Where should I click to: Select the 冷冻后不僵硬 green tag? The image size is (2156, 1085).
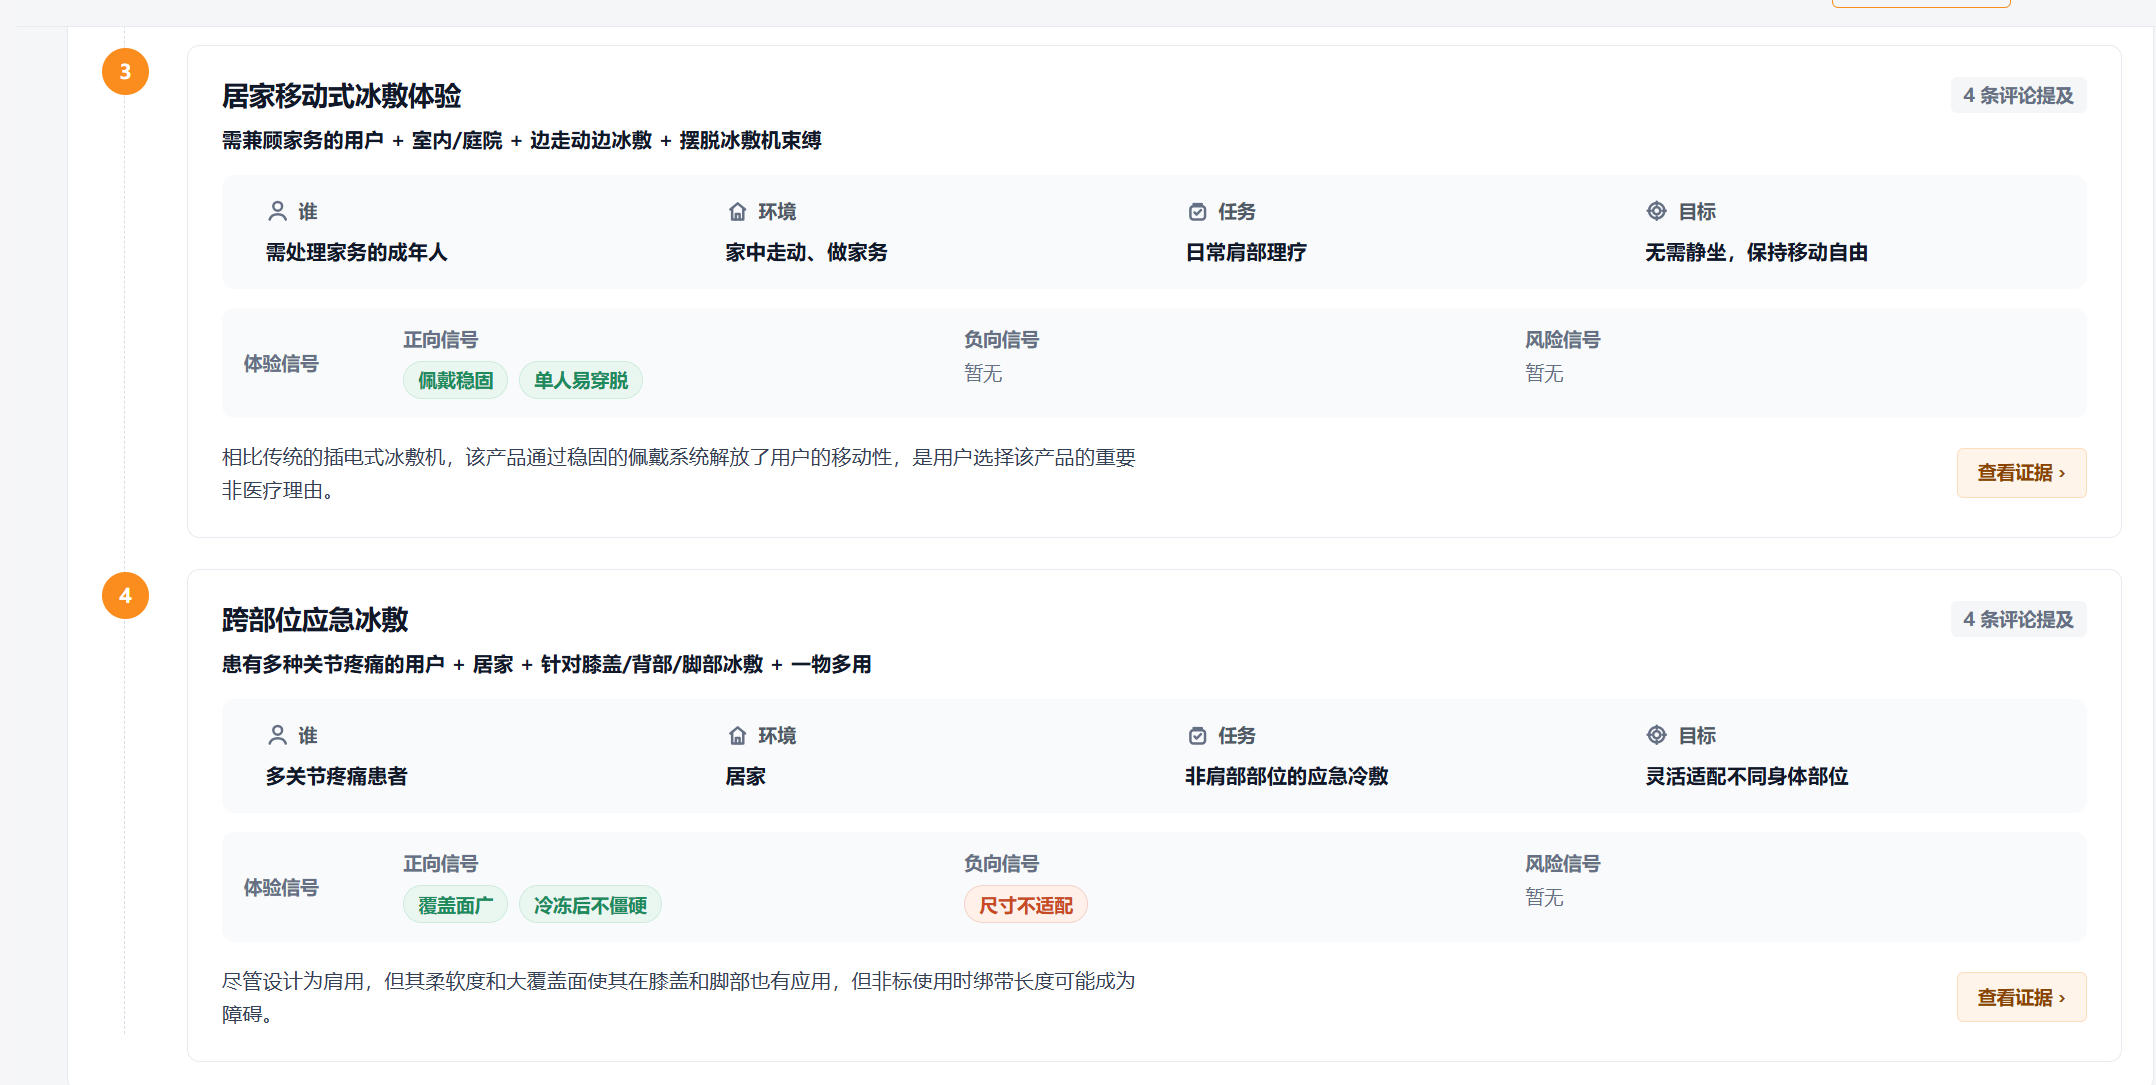(590, 905)
